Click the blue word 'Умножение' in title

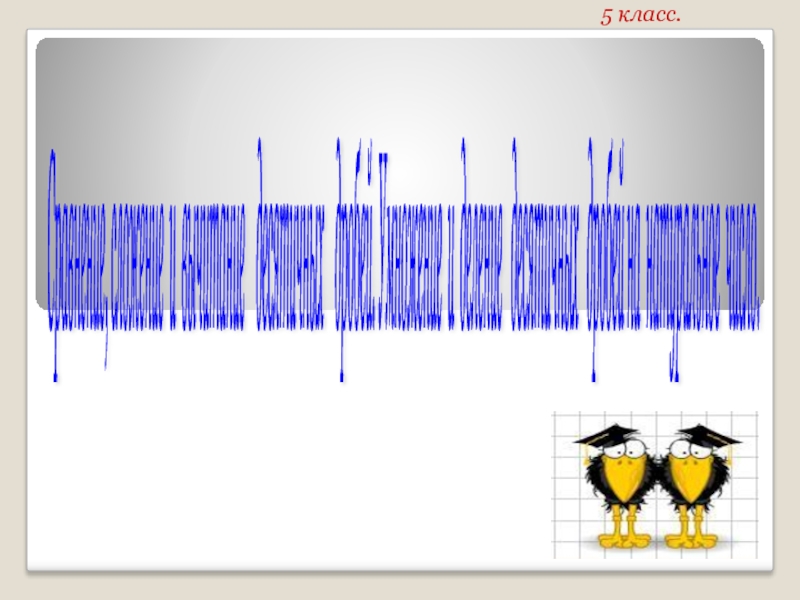(411, 240)
